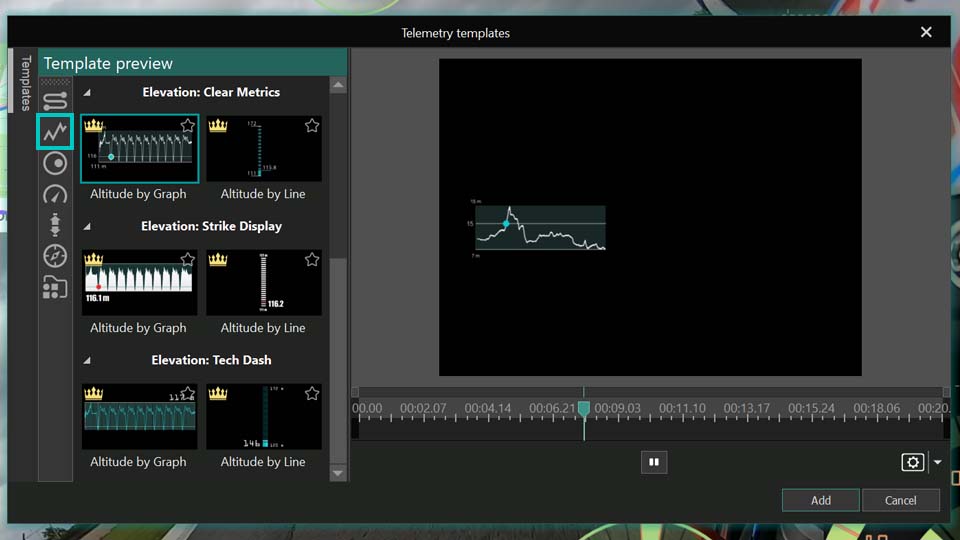Click the timeline playhead marker
This screenshot has height=540, width=960.
(583, 409)
